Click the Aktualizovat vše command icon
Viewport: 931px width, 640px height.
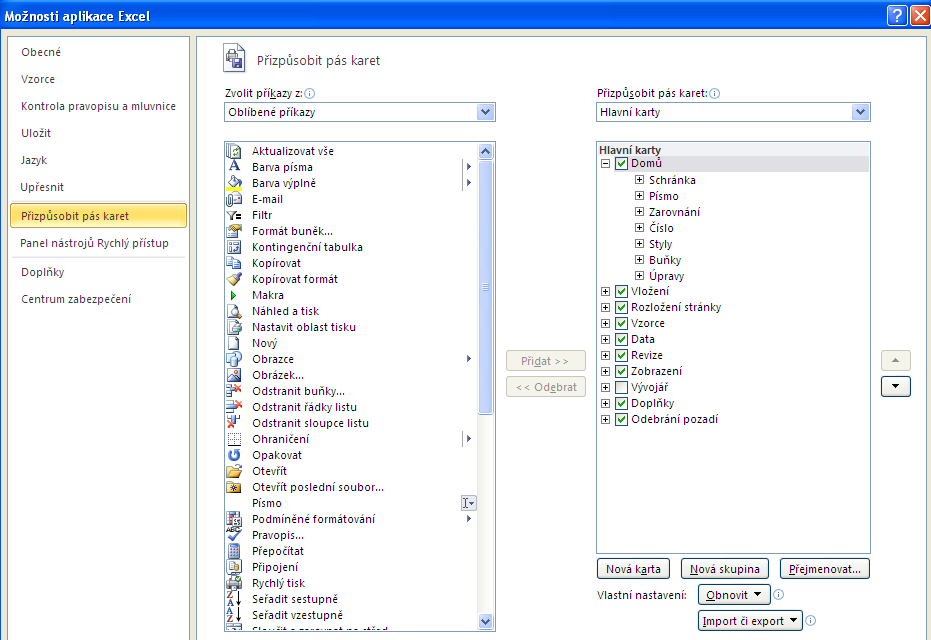[234, 151]
